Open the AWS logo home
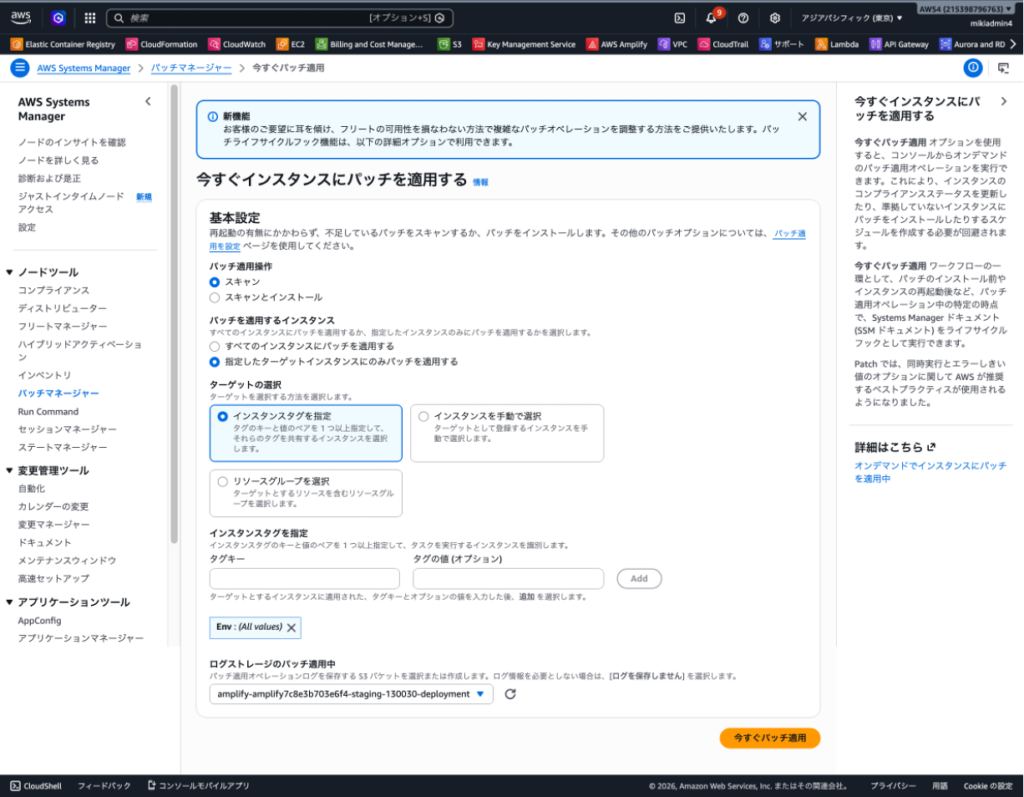Screen dimensions: 1024x797 click(21, 18)
